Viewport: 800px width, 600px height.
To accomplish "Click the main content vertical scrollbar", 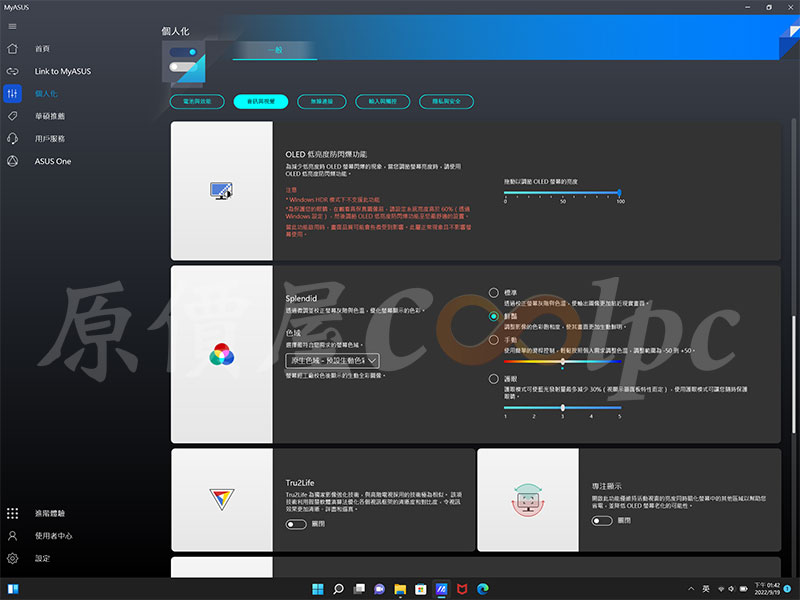I will point(793,375).
